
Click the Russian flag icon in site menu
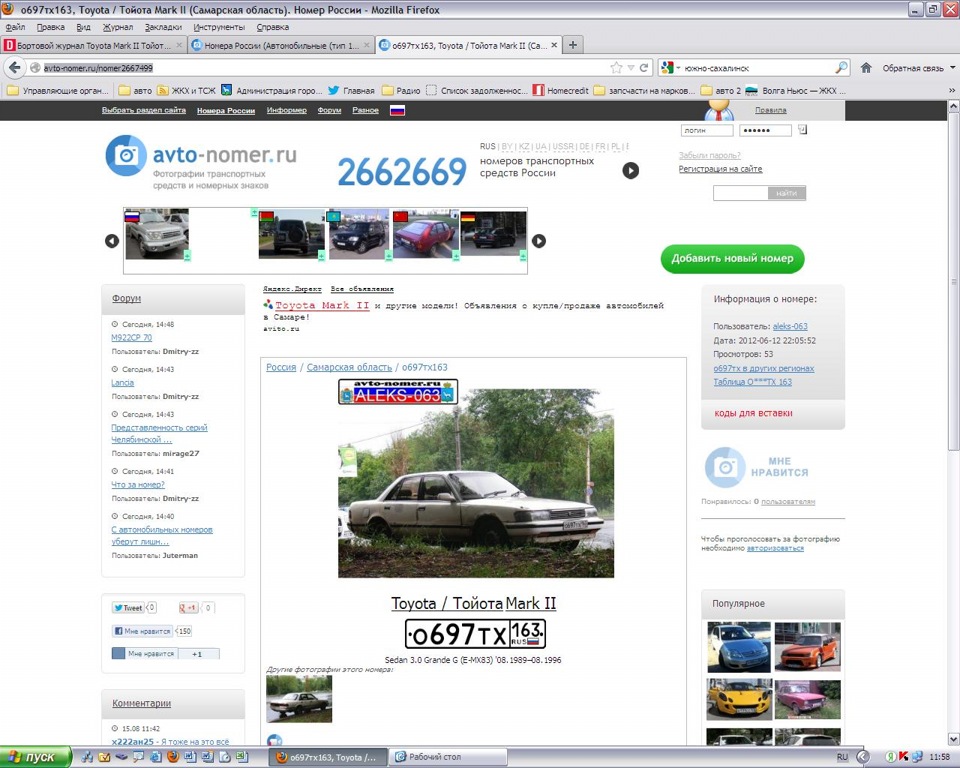tap(397, 110)
